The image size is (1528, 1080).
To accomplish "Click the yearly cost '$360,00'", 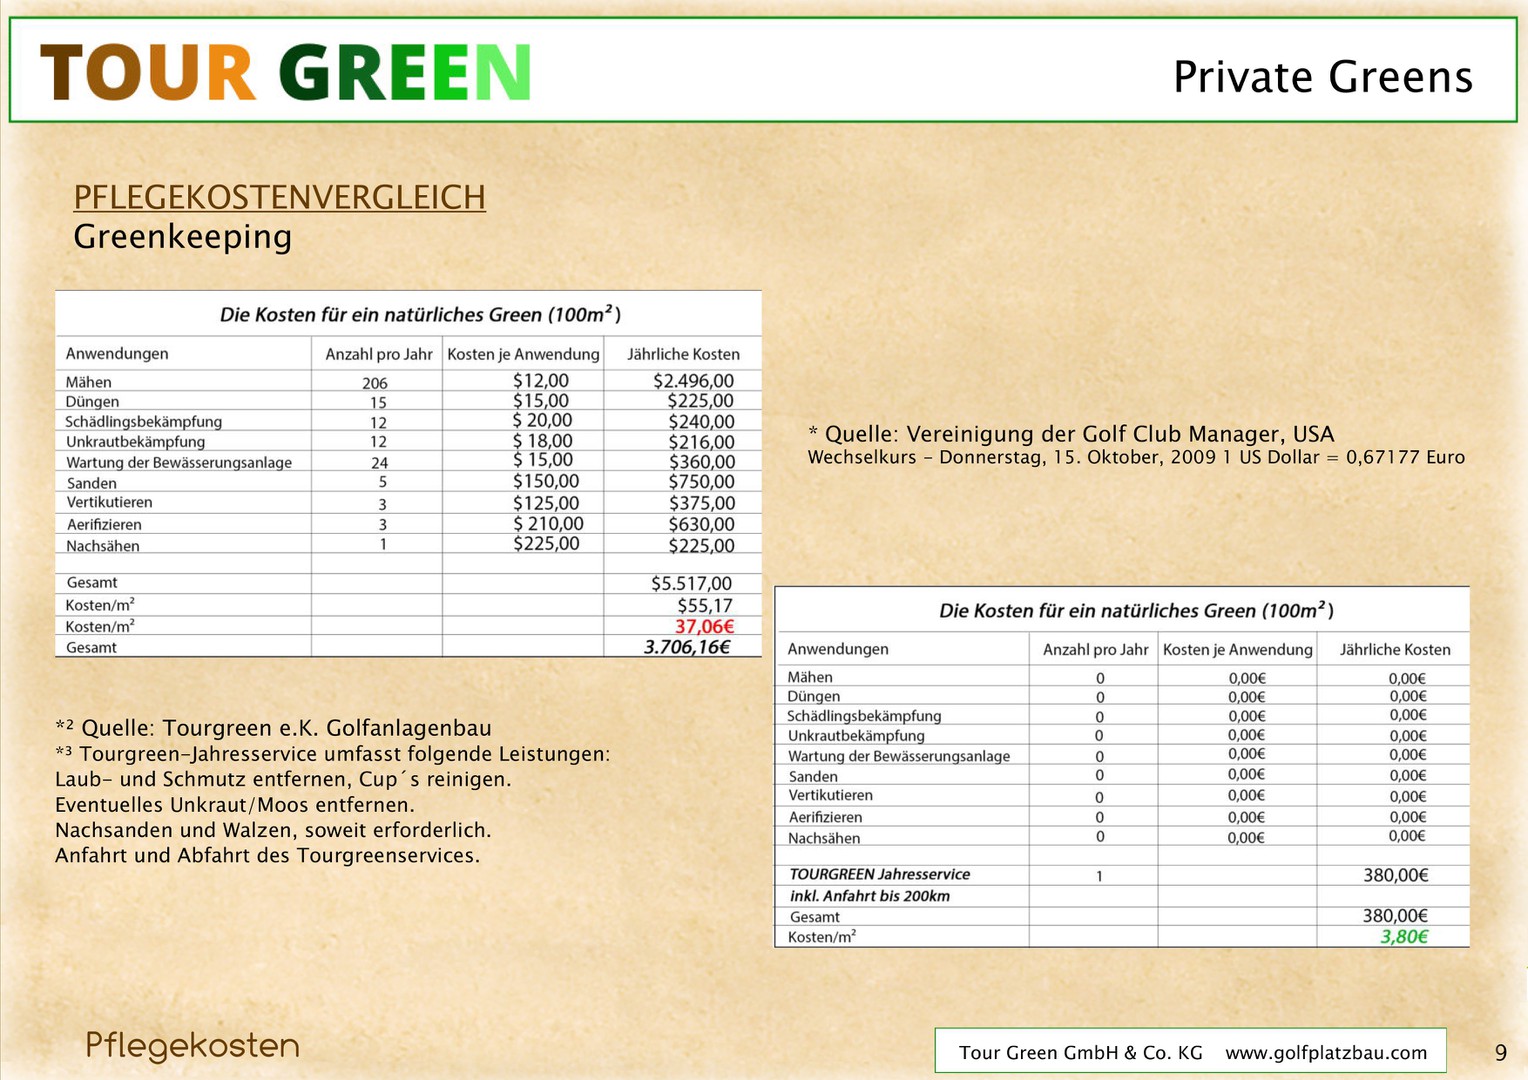I will point(701,462).
